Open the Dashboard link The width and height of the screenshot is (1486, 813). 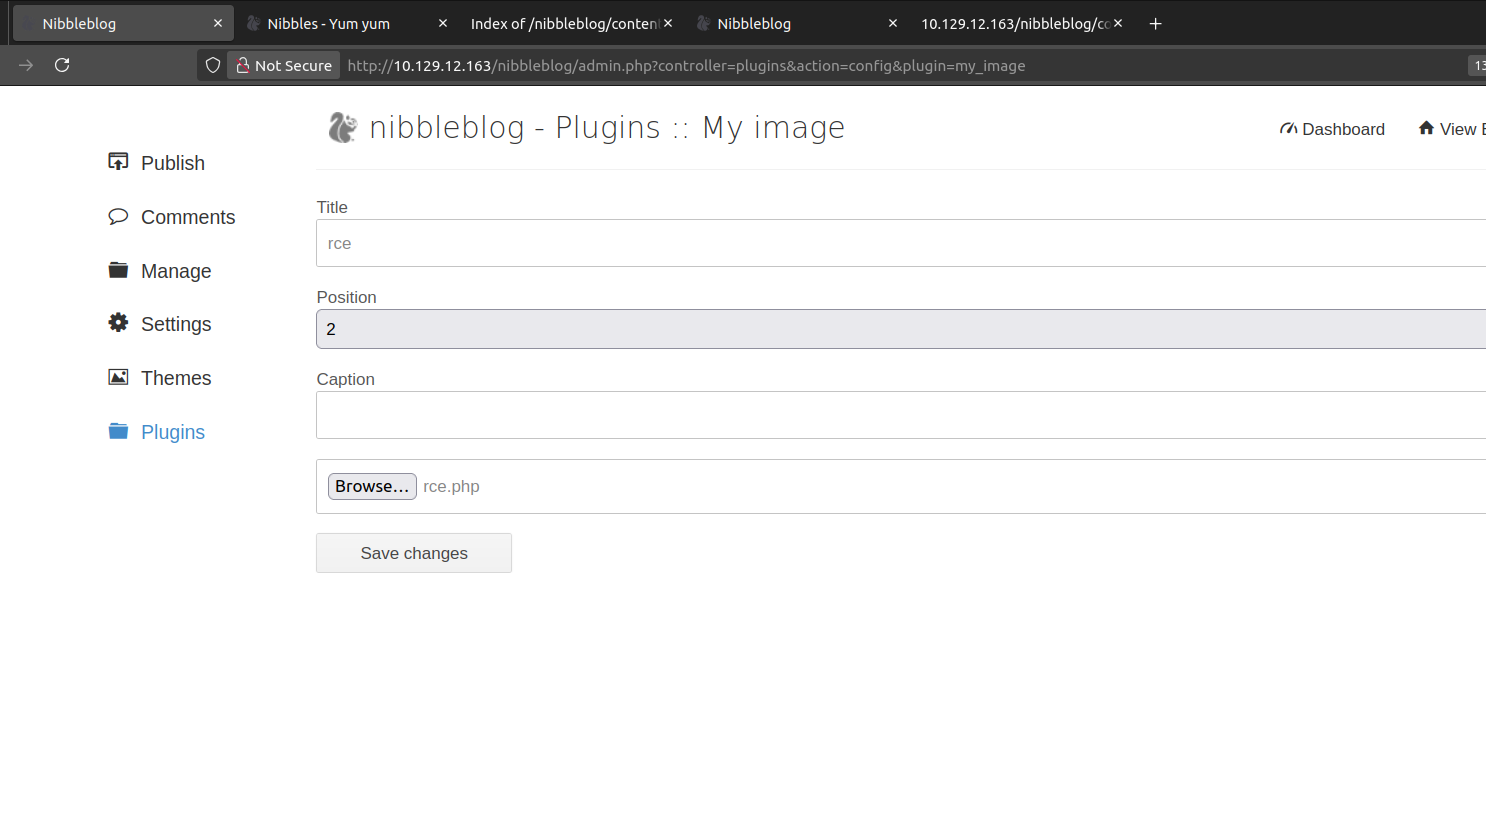coord(1332,129)
